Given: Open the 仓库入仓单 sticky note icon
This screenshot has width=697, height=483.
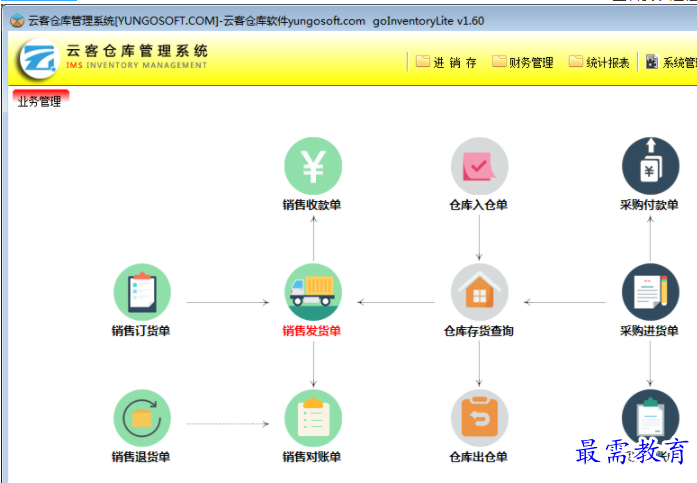Looking at the screenshot, I should pos(480,166).
